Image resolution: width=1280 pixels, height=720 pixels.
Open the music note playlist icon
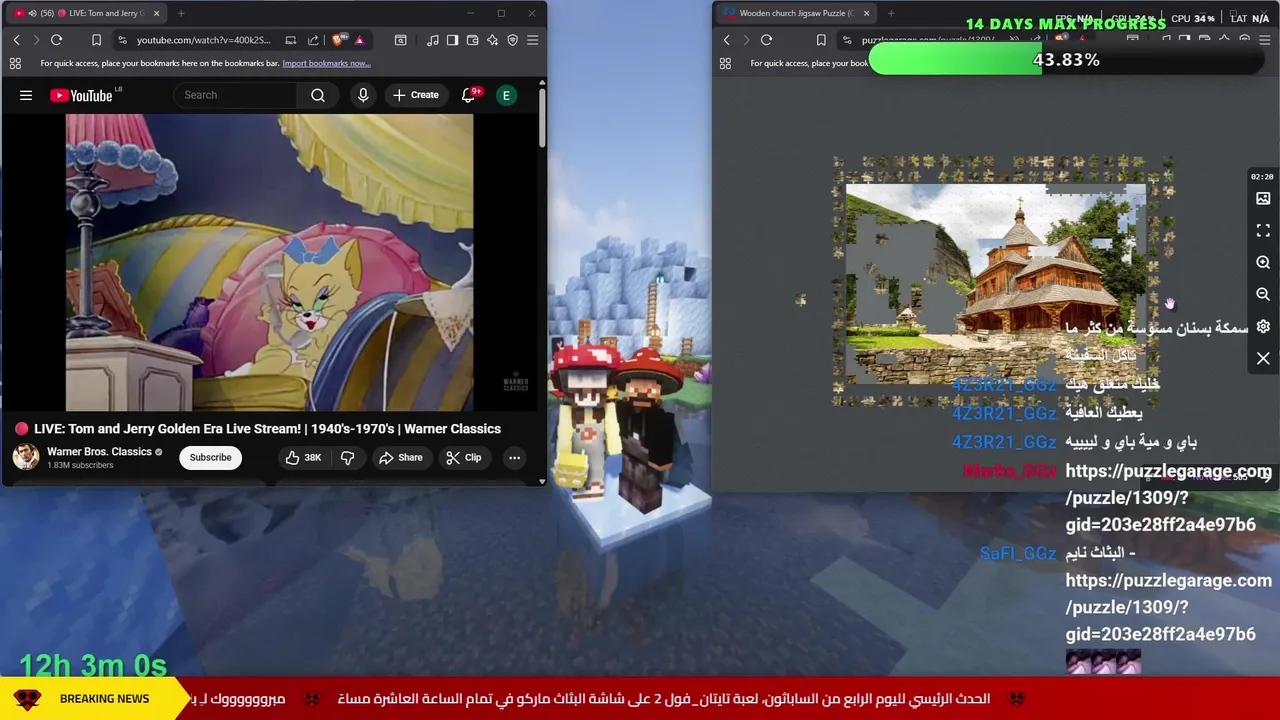coord(432,40)
